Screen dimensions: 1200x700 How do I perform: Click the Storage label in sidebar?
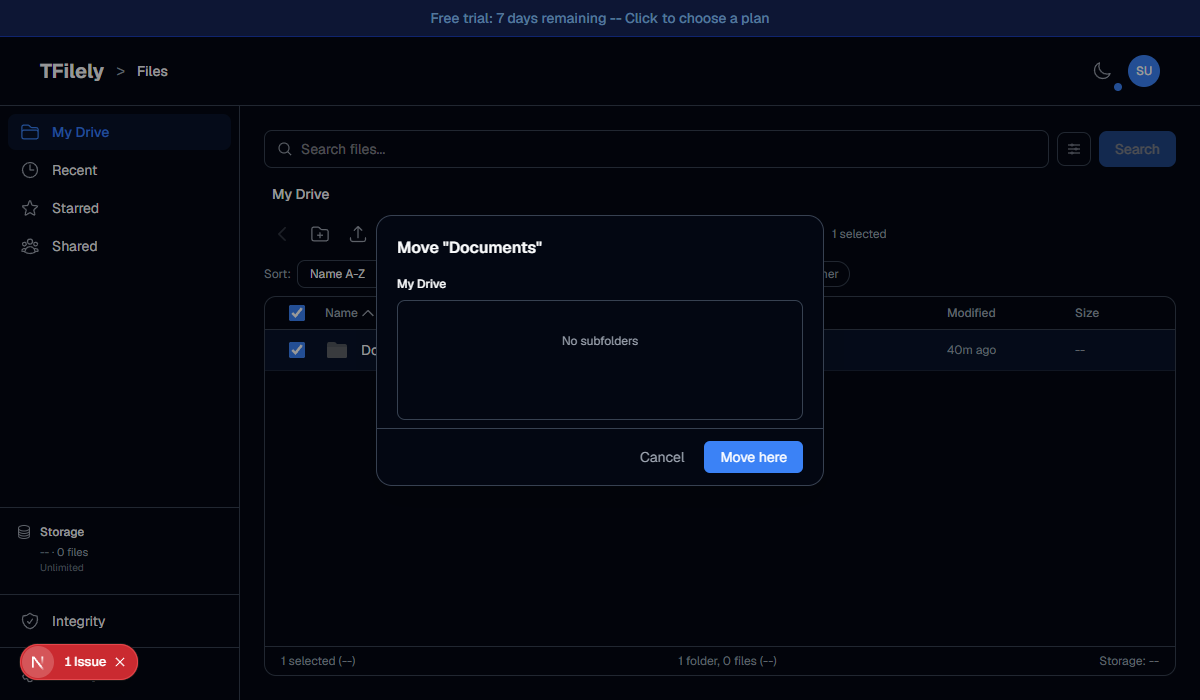62,532
